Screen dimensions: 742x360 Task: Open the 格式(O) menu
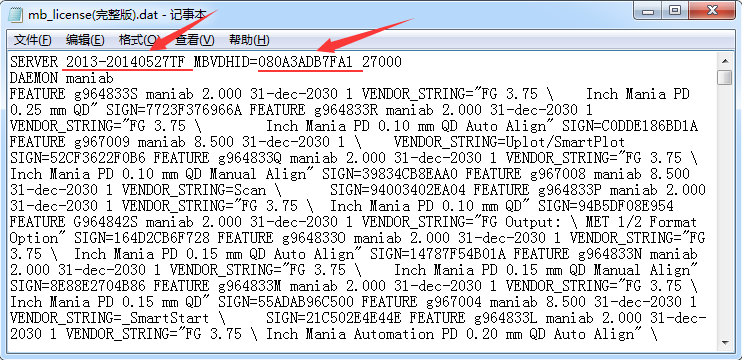(x=140, y=40)
